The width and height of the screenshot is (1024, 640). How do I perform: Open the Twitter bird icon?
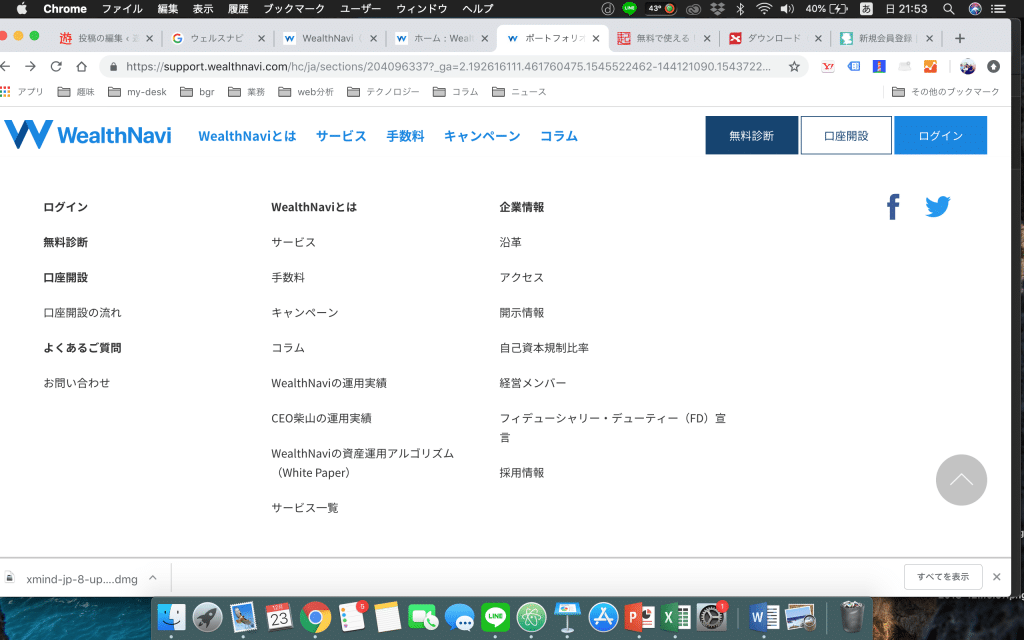pos(938,206)
